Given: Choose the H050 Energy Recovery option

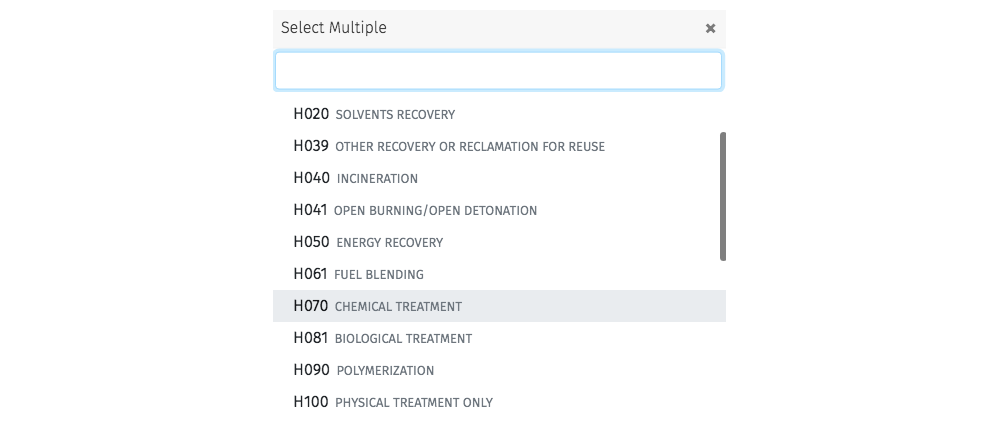Looking at the screenshot, I should pyautogui.click(x=499, y=242).
